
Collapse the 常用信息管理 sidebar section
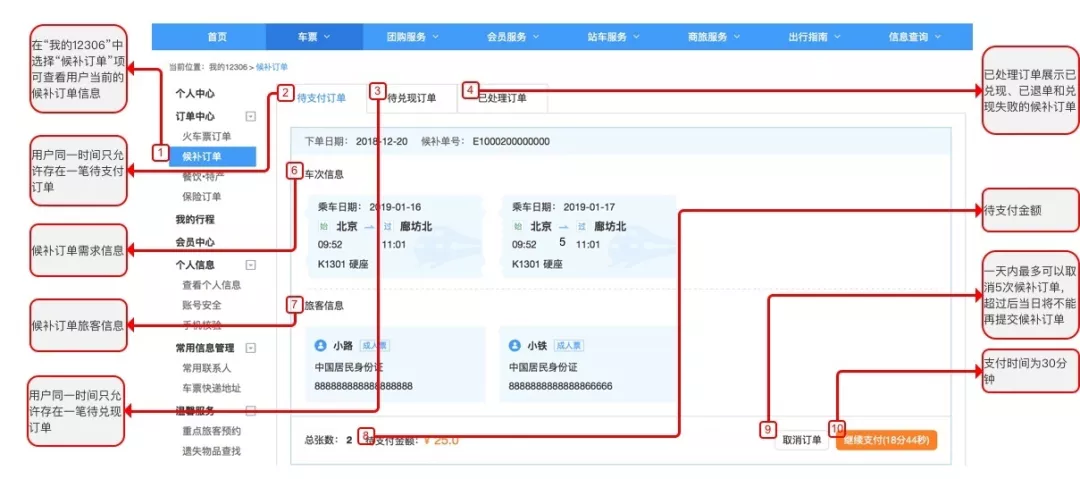[x=250, y=348]
